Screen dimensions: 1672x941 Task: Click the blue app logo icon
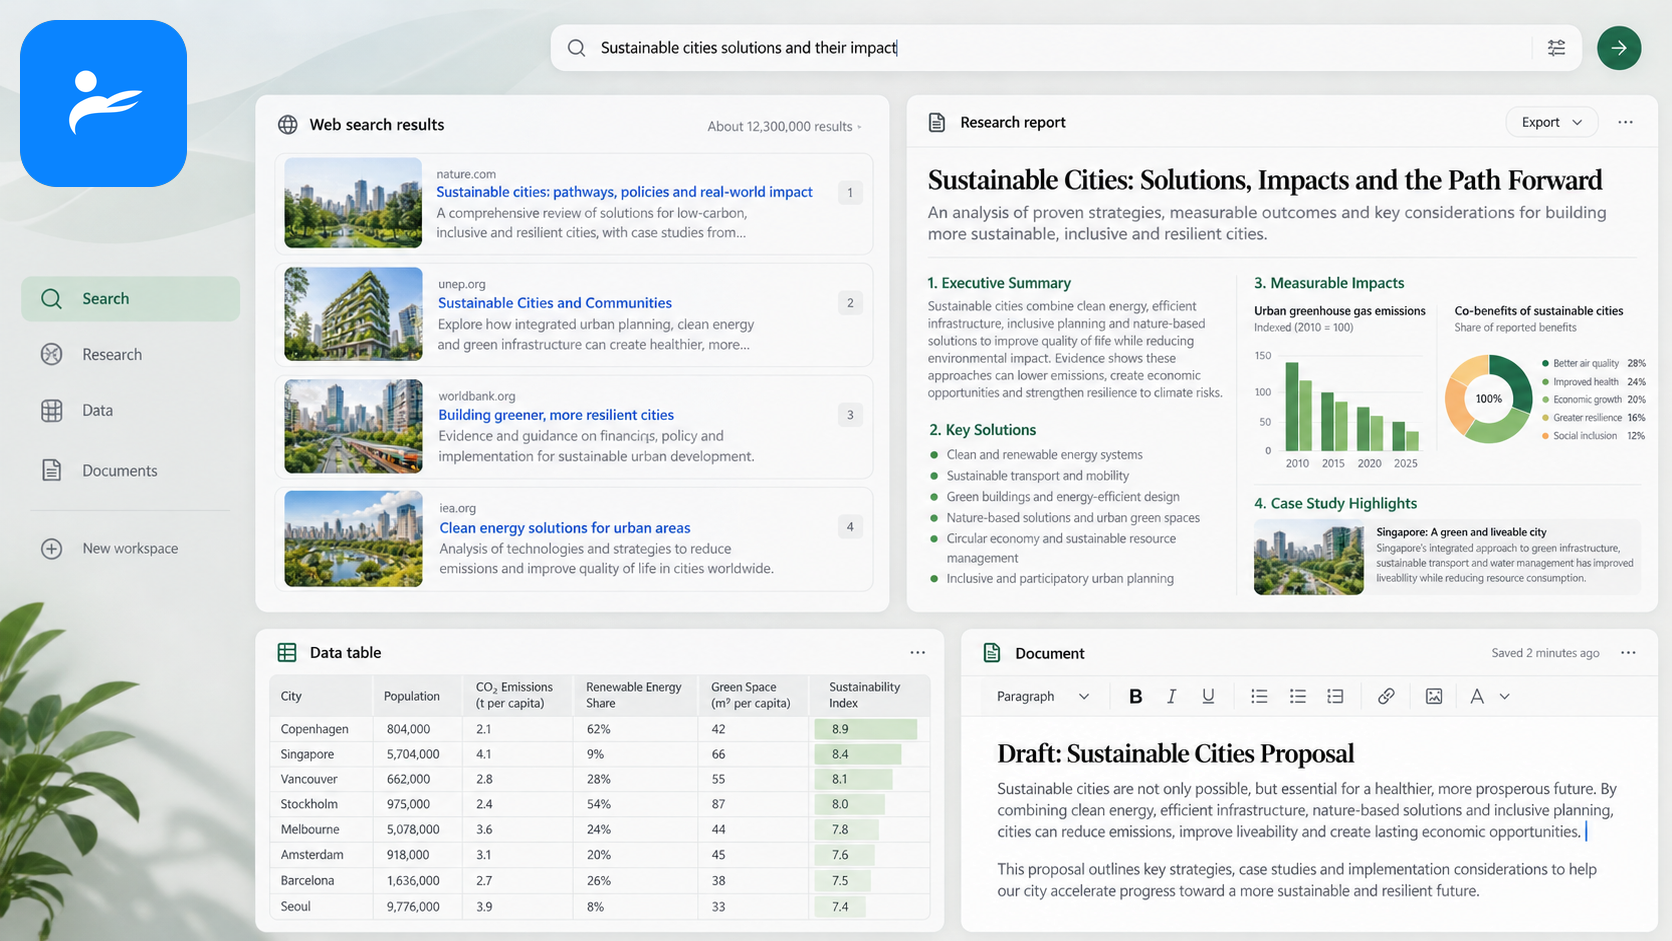(103, 103)
